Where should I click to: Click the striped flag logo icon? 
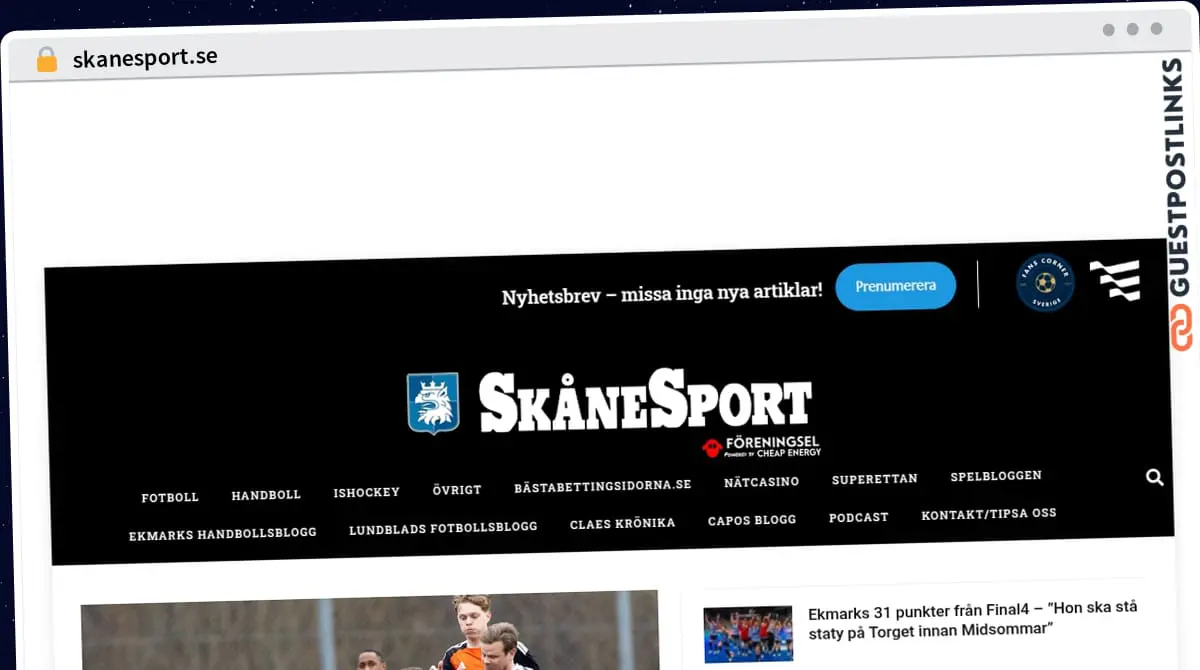pos(1114,280)
